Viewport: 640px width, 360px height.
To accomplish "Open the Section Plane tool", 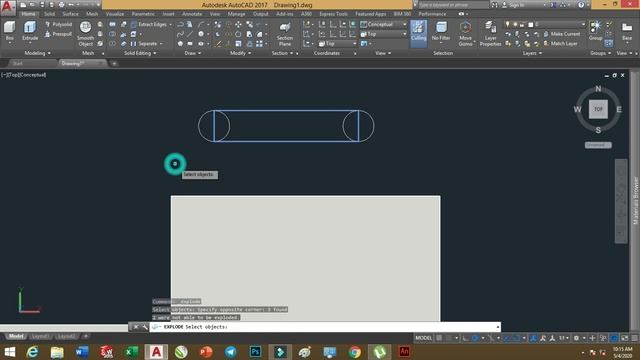I will 285,34.
